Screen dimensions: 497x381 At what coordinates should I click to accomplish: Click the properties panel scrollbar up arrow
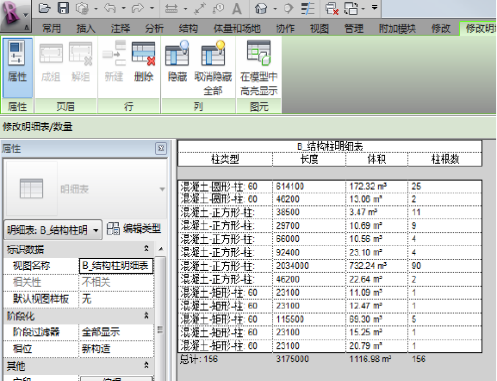point(161,249)
